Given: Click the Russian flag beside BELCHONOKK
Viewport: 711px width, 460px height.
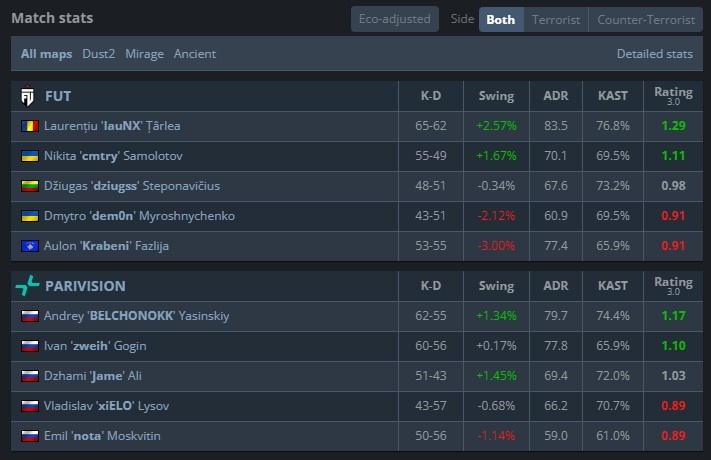Looking at the screenshot, I should [x=29, y=316].
